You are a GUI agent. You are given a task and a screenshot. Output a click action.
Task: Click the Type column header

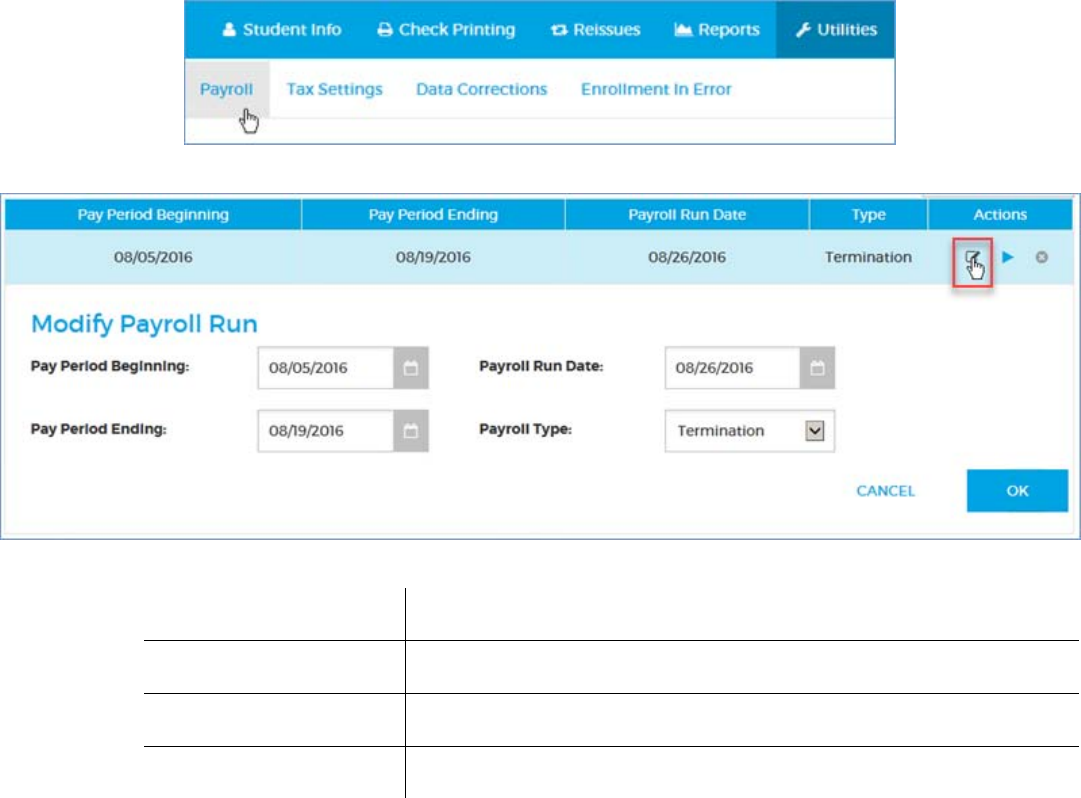(868, 214)
